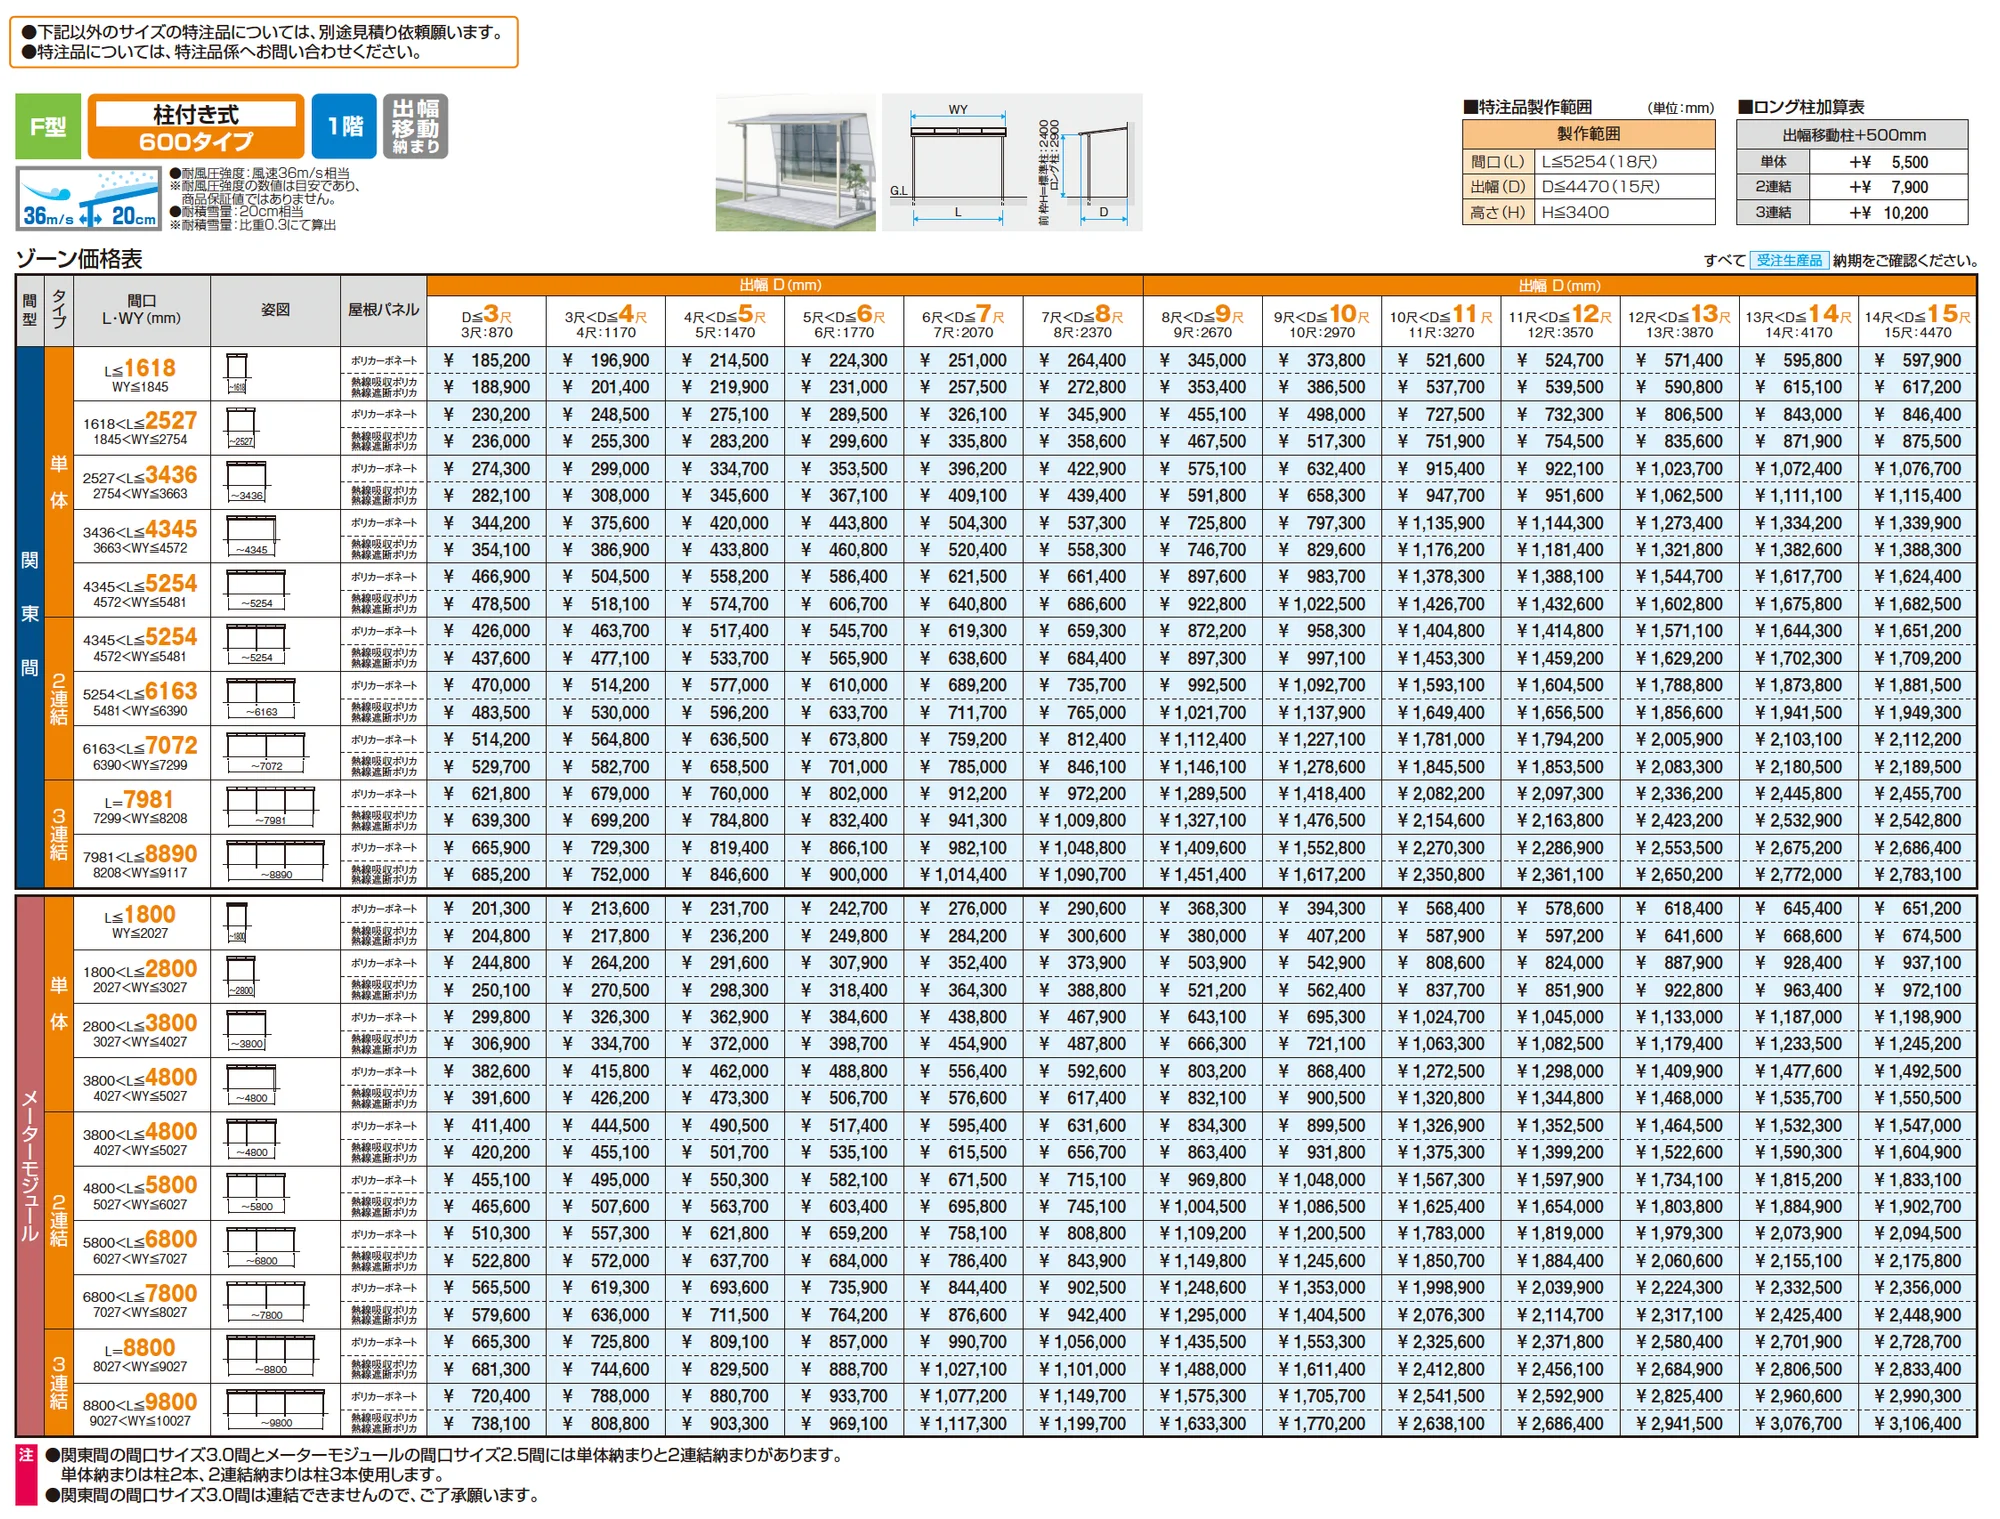Screen dimensions: 2000x1519
Task: Click the pink 注 note badge
Action: 26,1475
